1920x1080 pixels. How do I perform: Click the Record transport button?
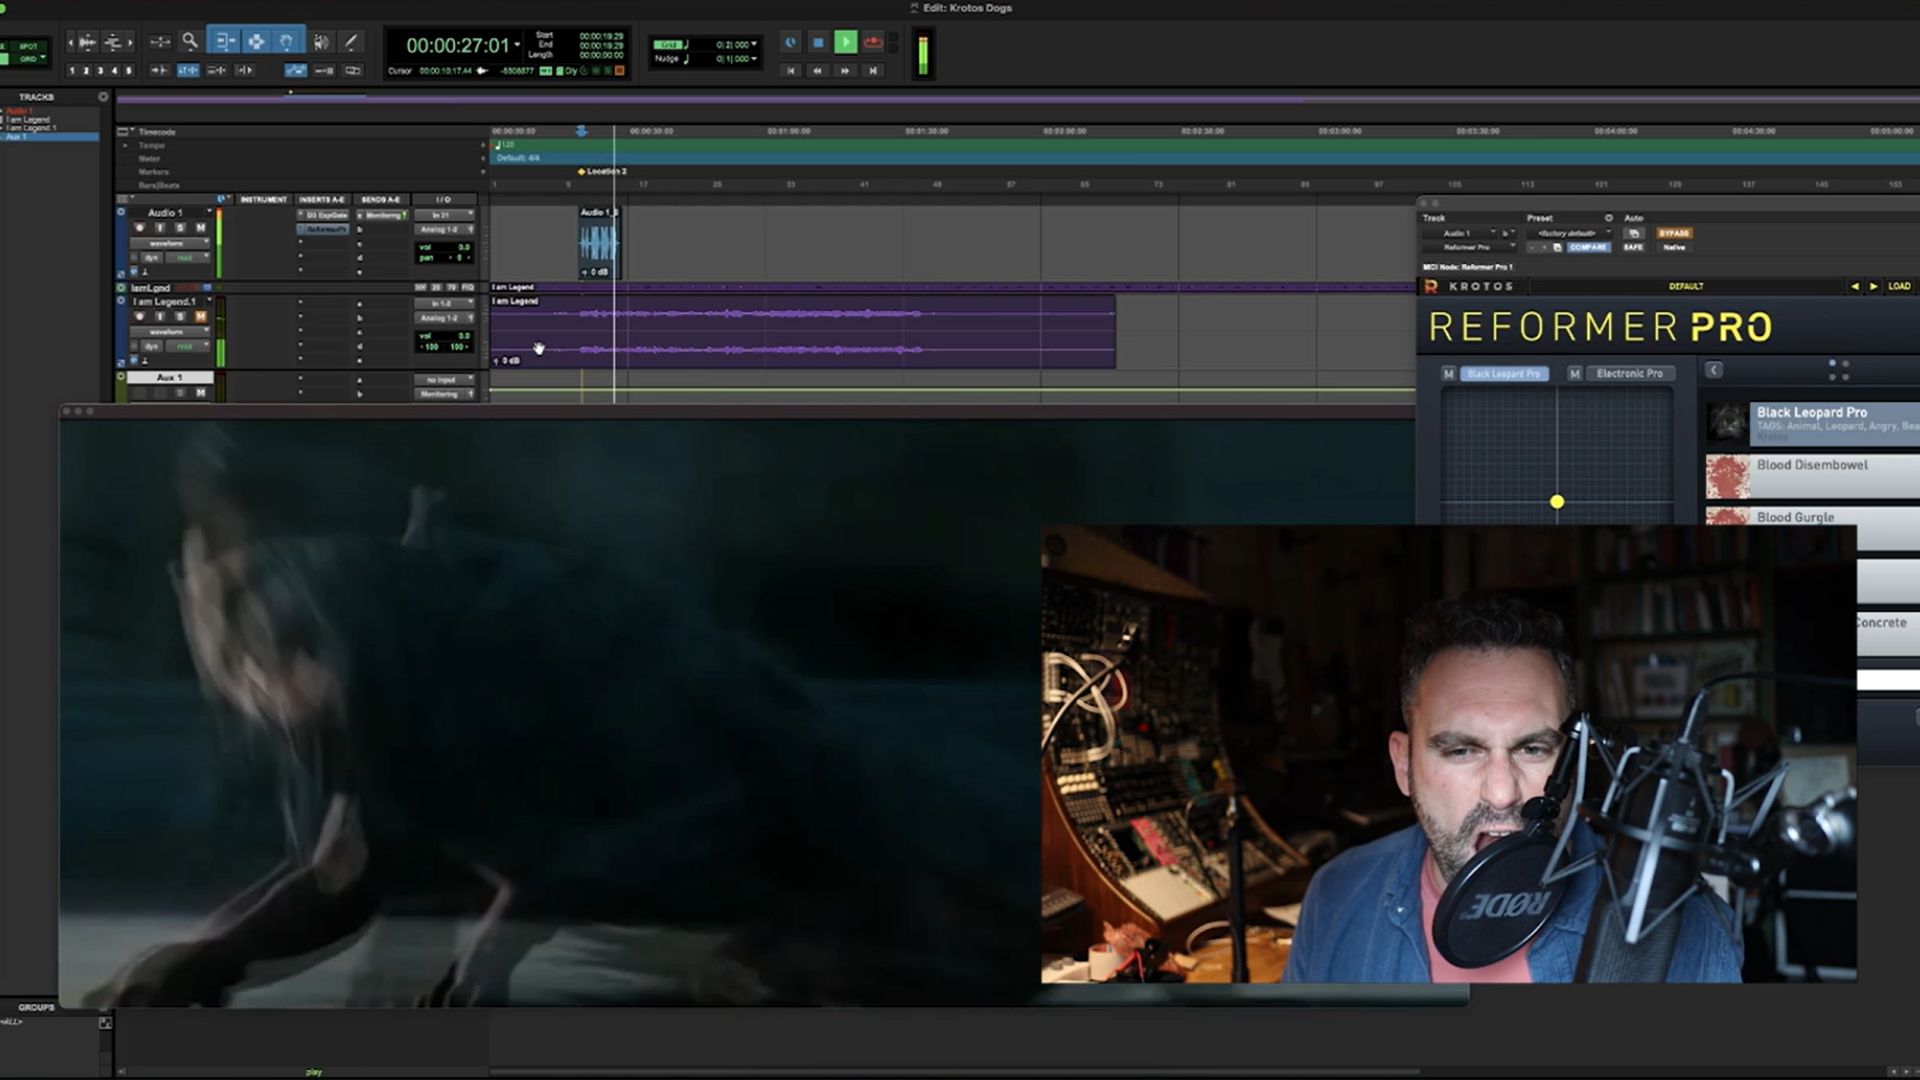pos(873,42)
